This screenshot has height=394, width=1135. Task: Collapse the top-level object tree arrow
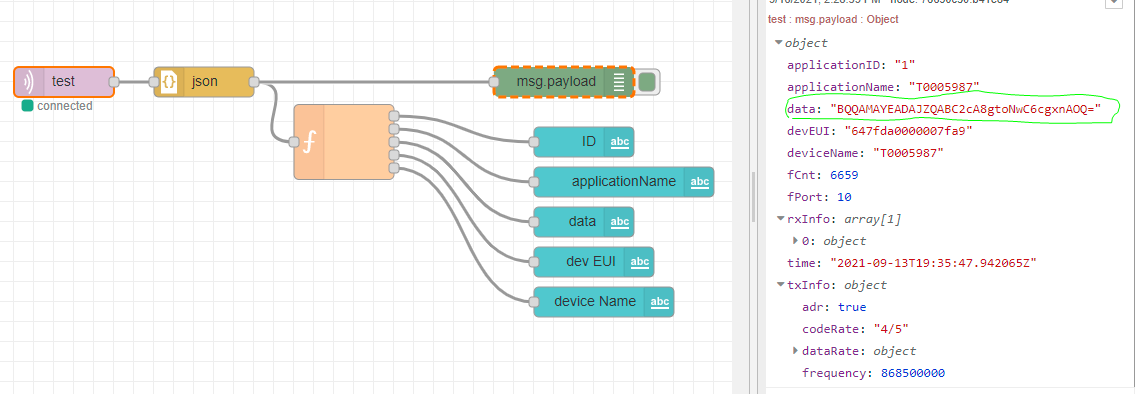click(x=778, y=43)
